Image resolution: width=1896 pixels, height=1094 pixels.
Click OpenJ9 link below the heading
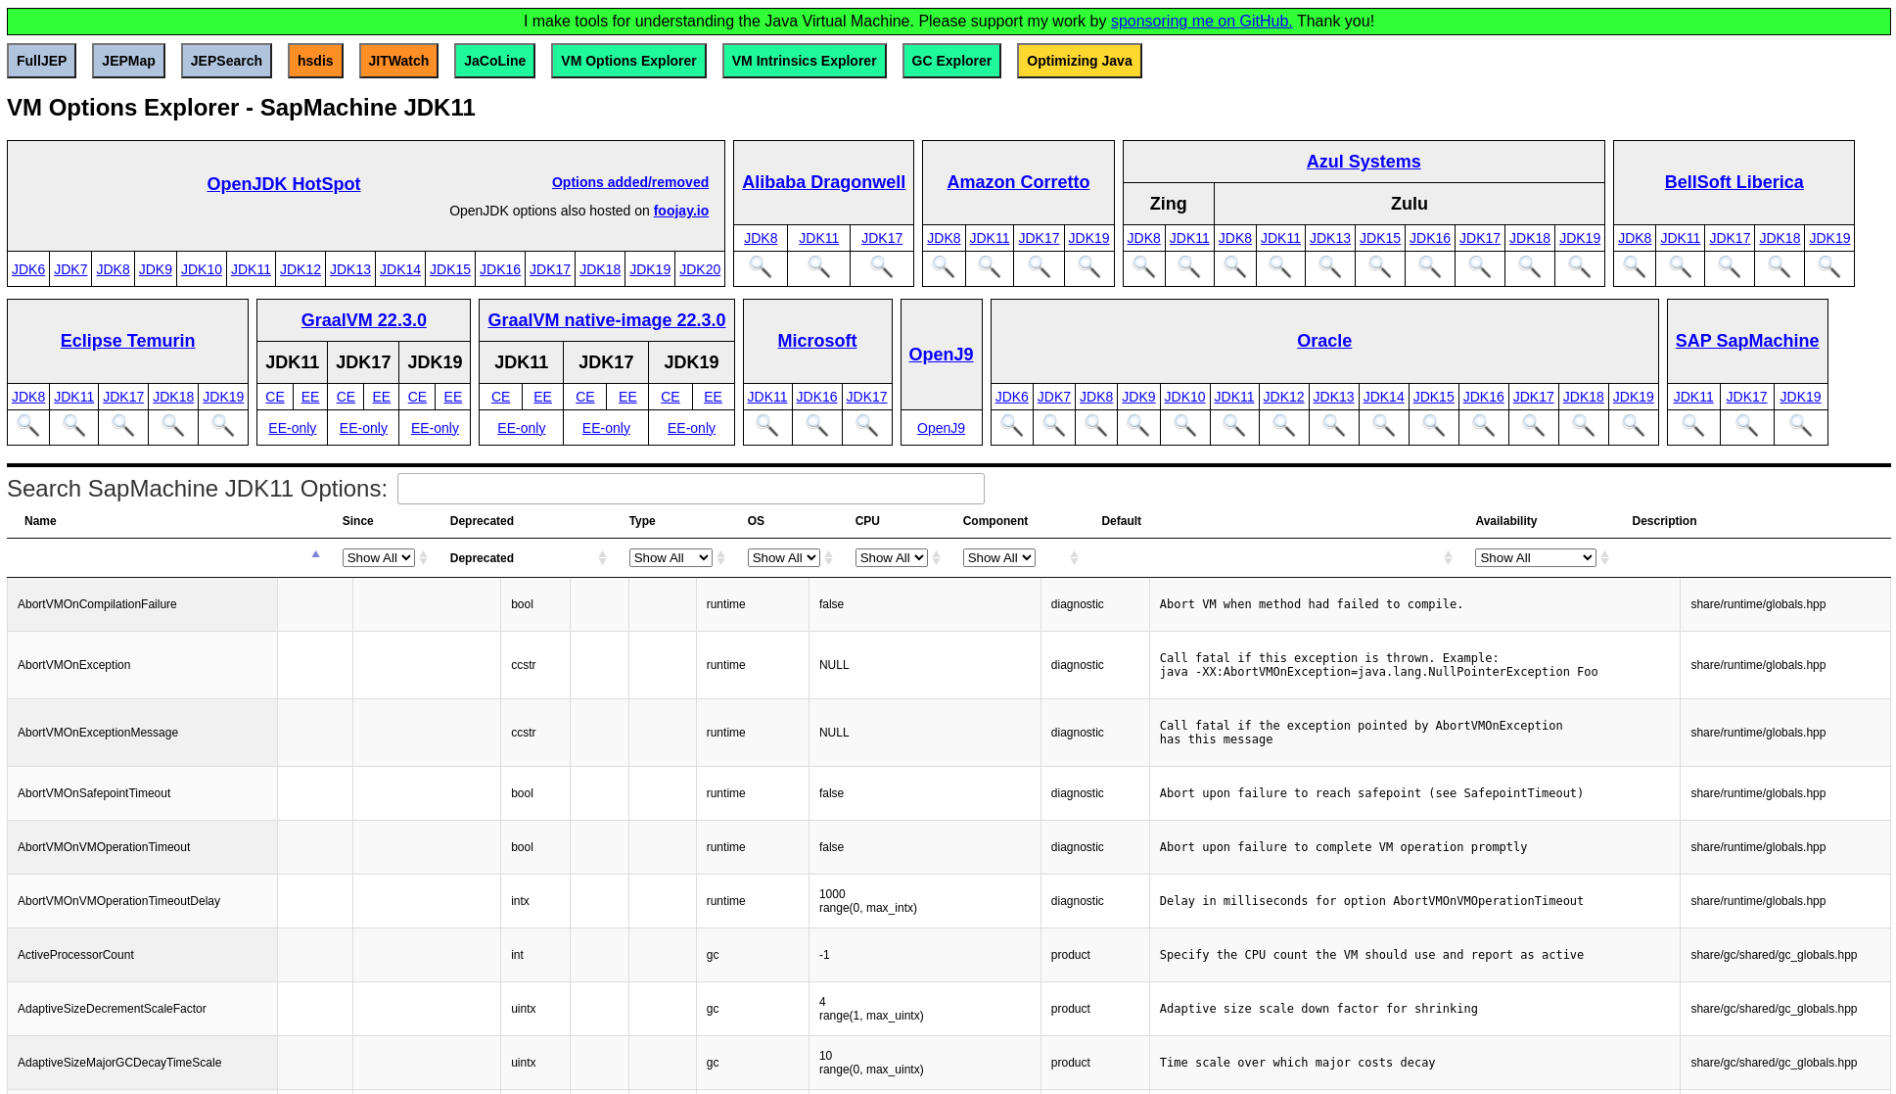(x=941, y=428)
